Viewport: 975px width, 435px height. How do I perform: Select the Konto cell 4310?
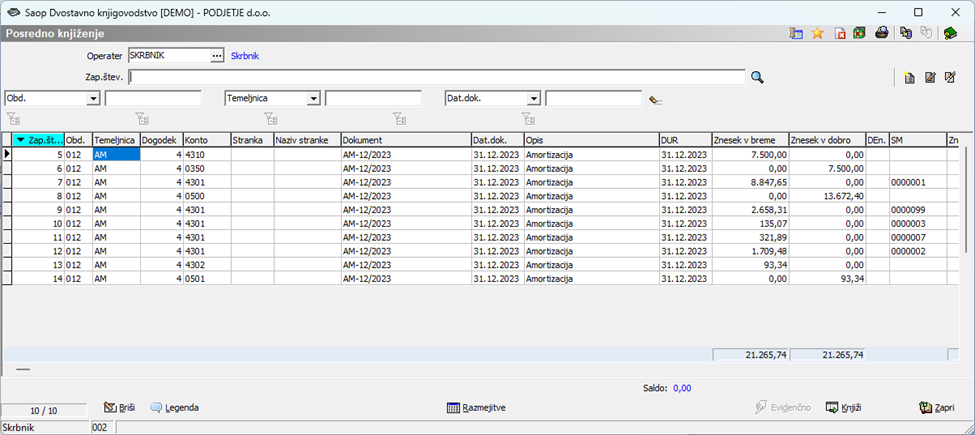[x=207, y=154]
